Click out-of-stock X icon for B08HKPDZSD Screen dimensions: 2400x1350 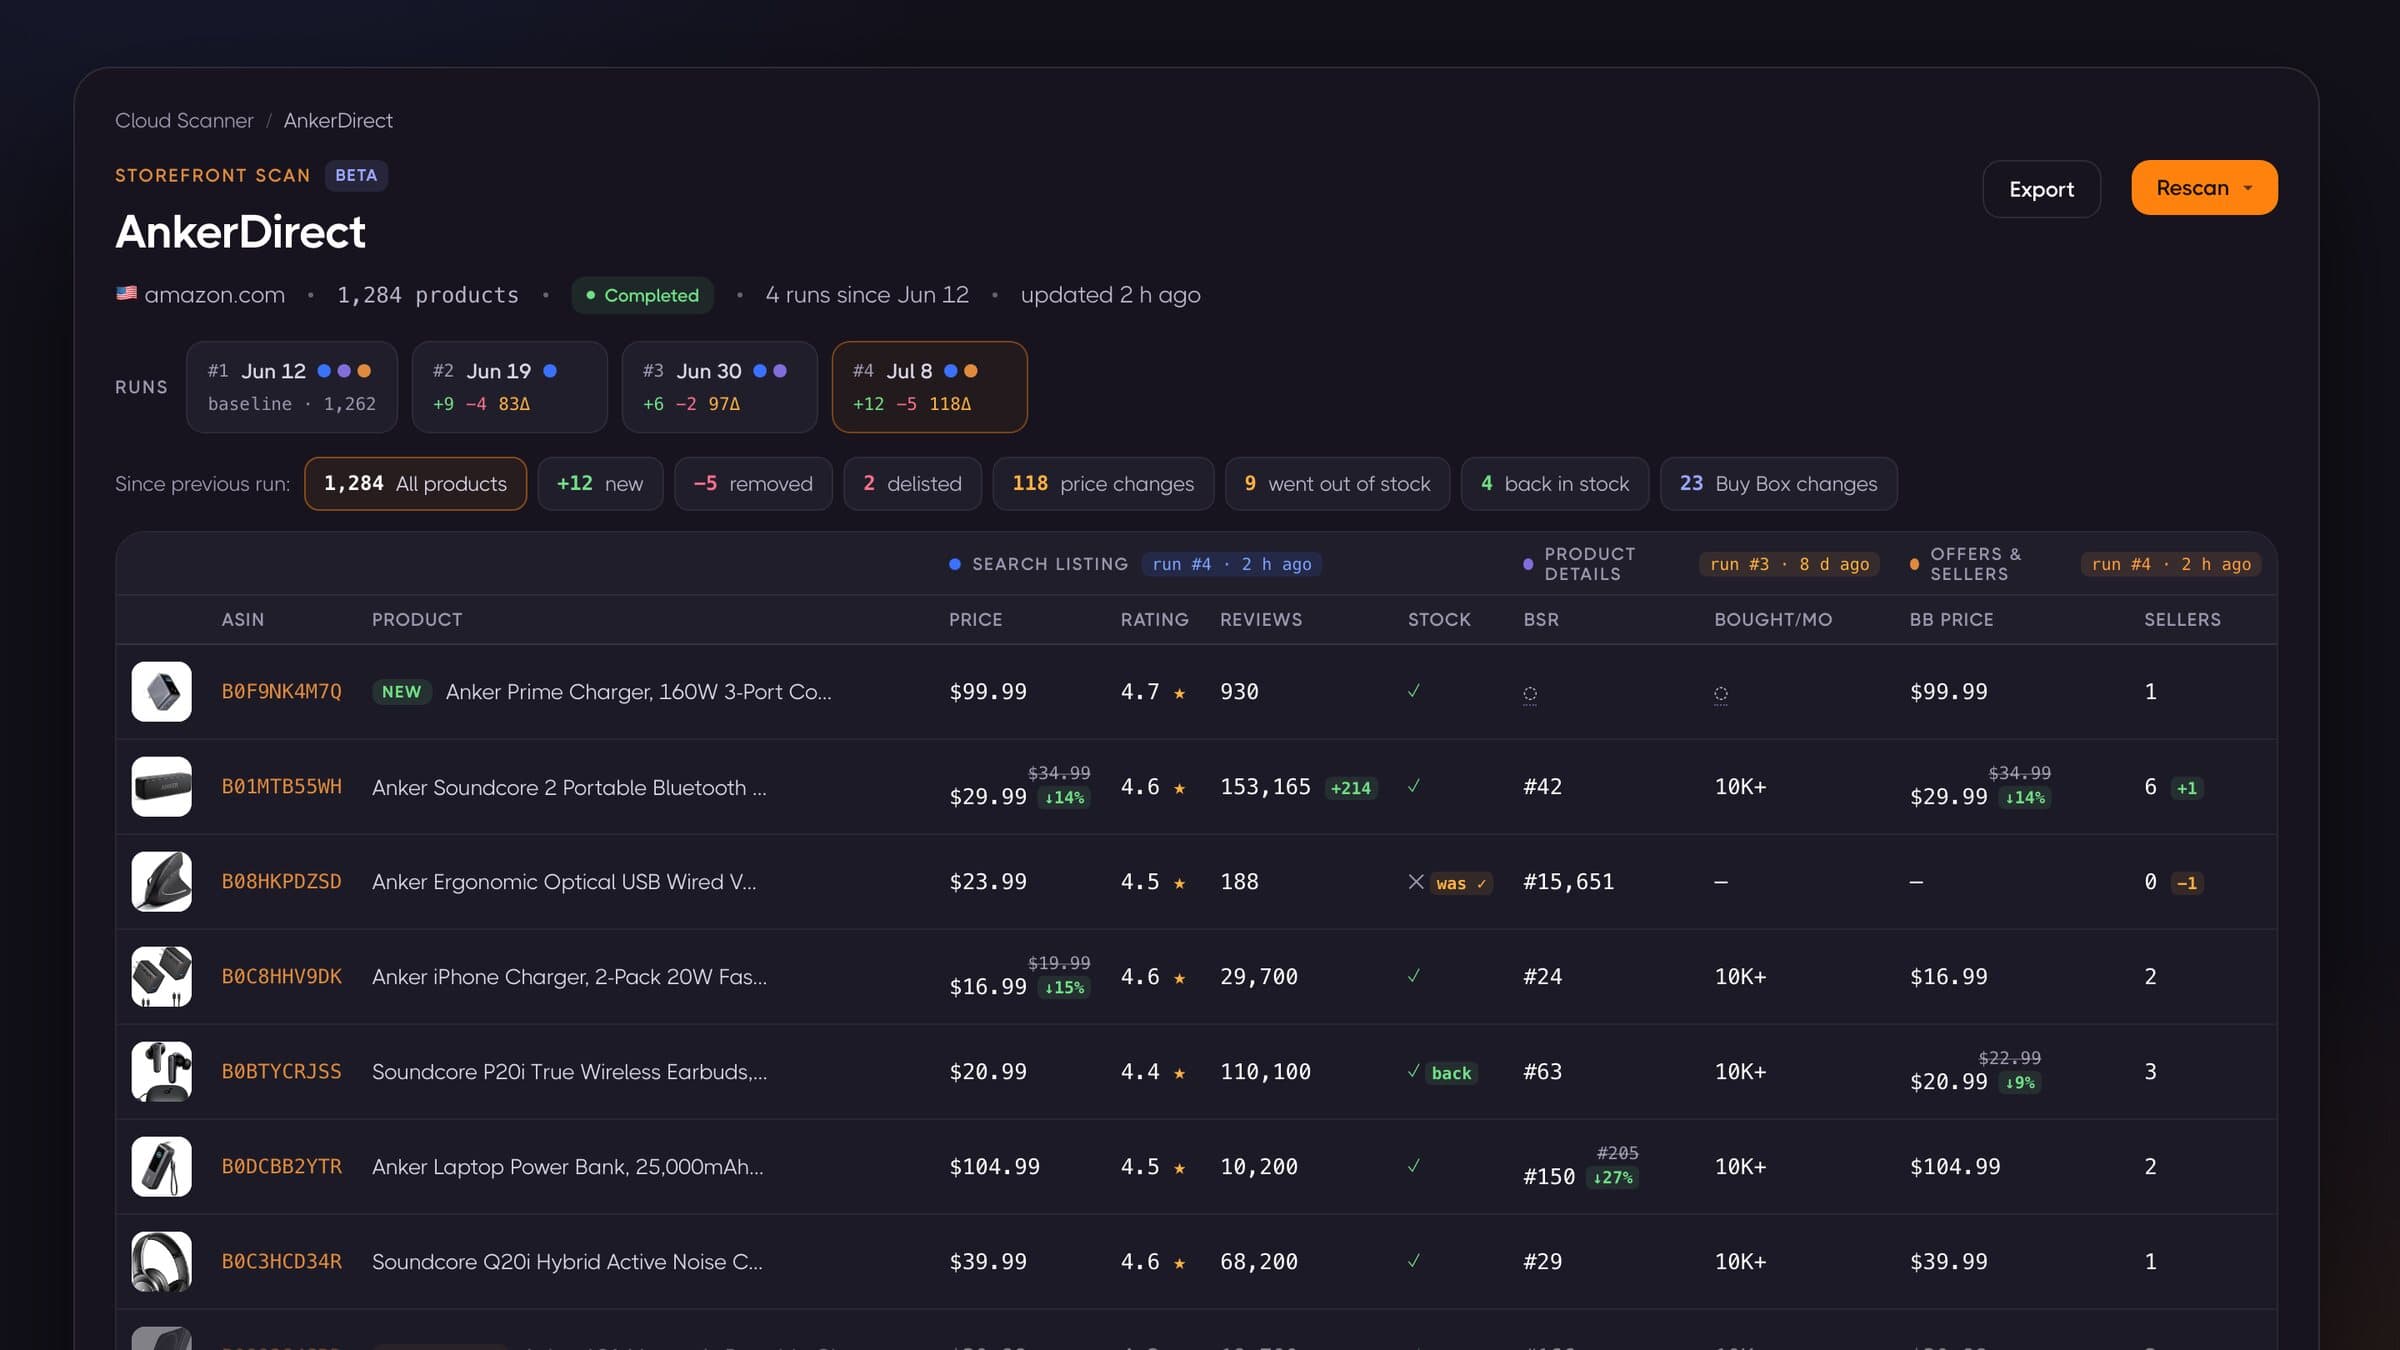coord(1415,882)
